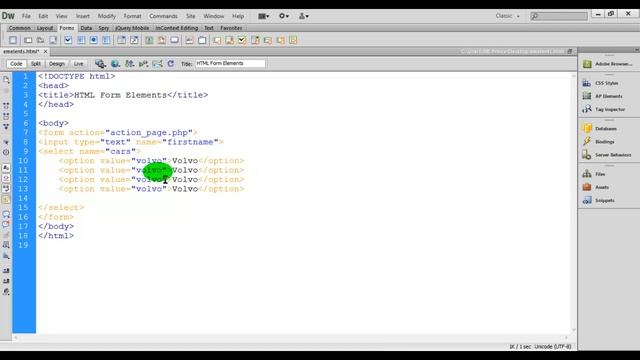Insert a Text Field from Forms bar

point(28,40)
